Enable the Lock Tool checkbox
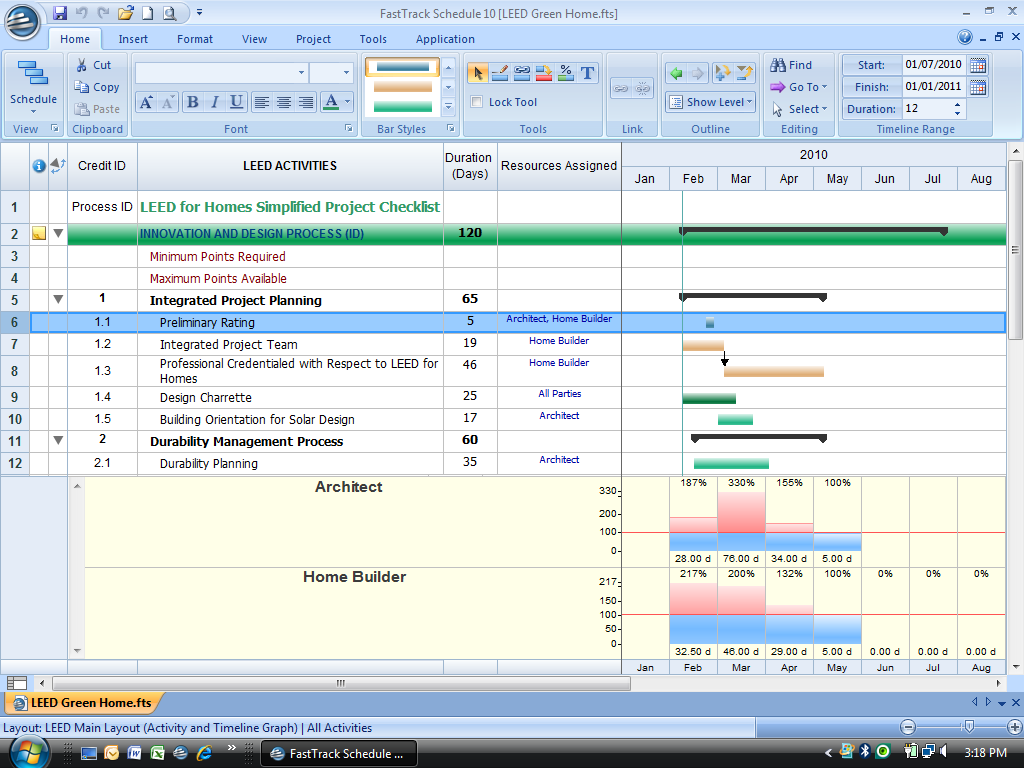This screenshot has height=768, width=1024. tap(477, 102)
